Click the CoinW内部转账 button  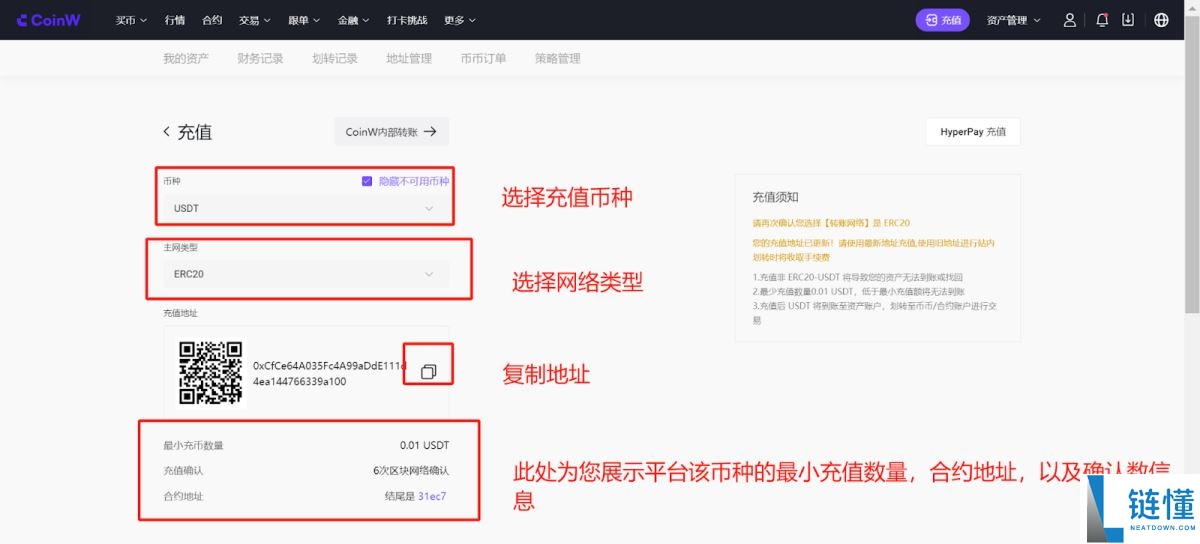coord(391,131)
